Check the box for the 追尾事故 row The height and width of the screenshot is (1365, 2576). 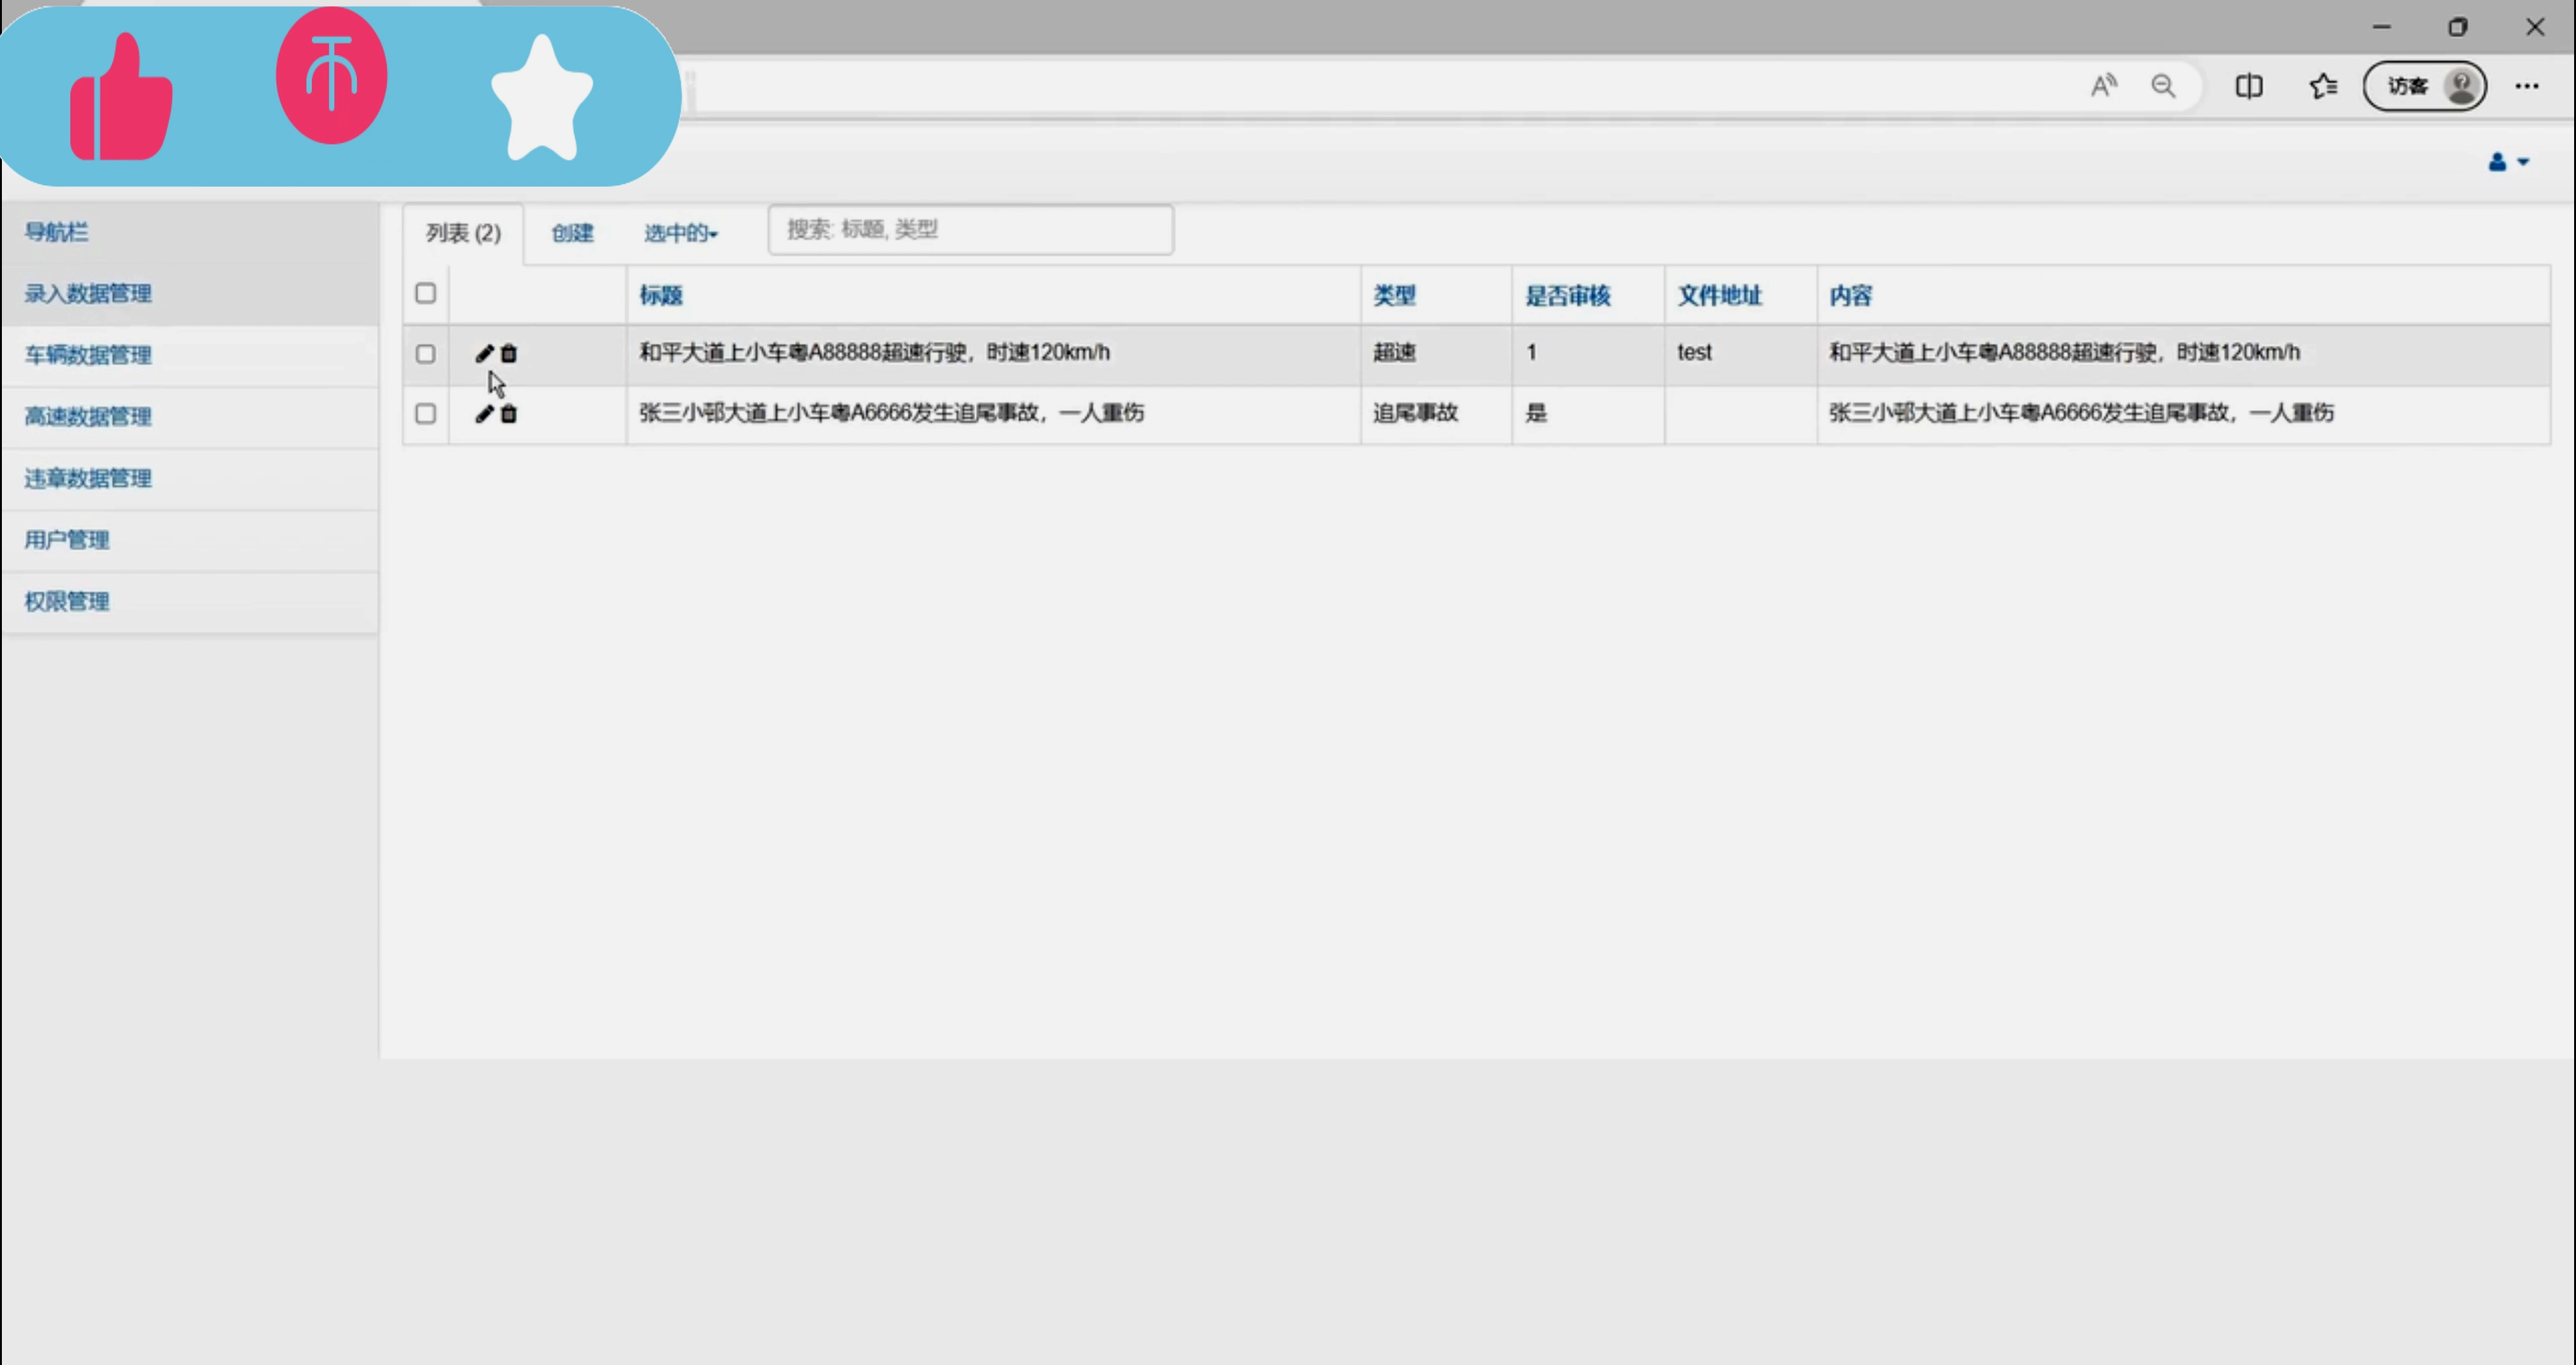tap(426, 414)
